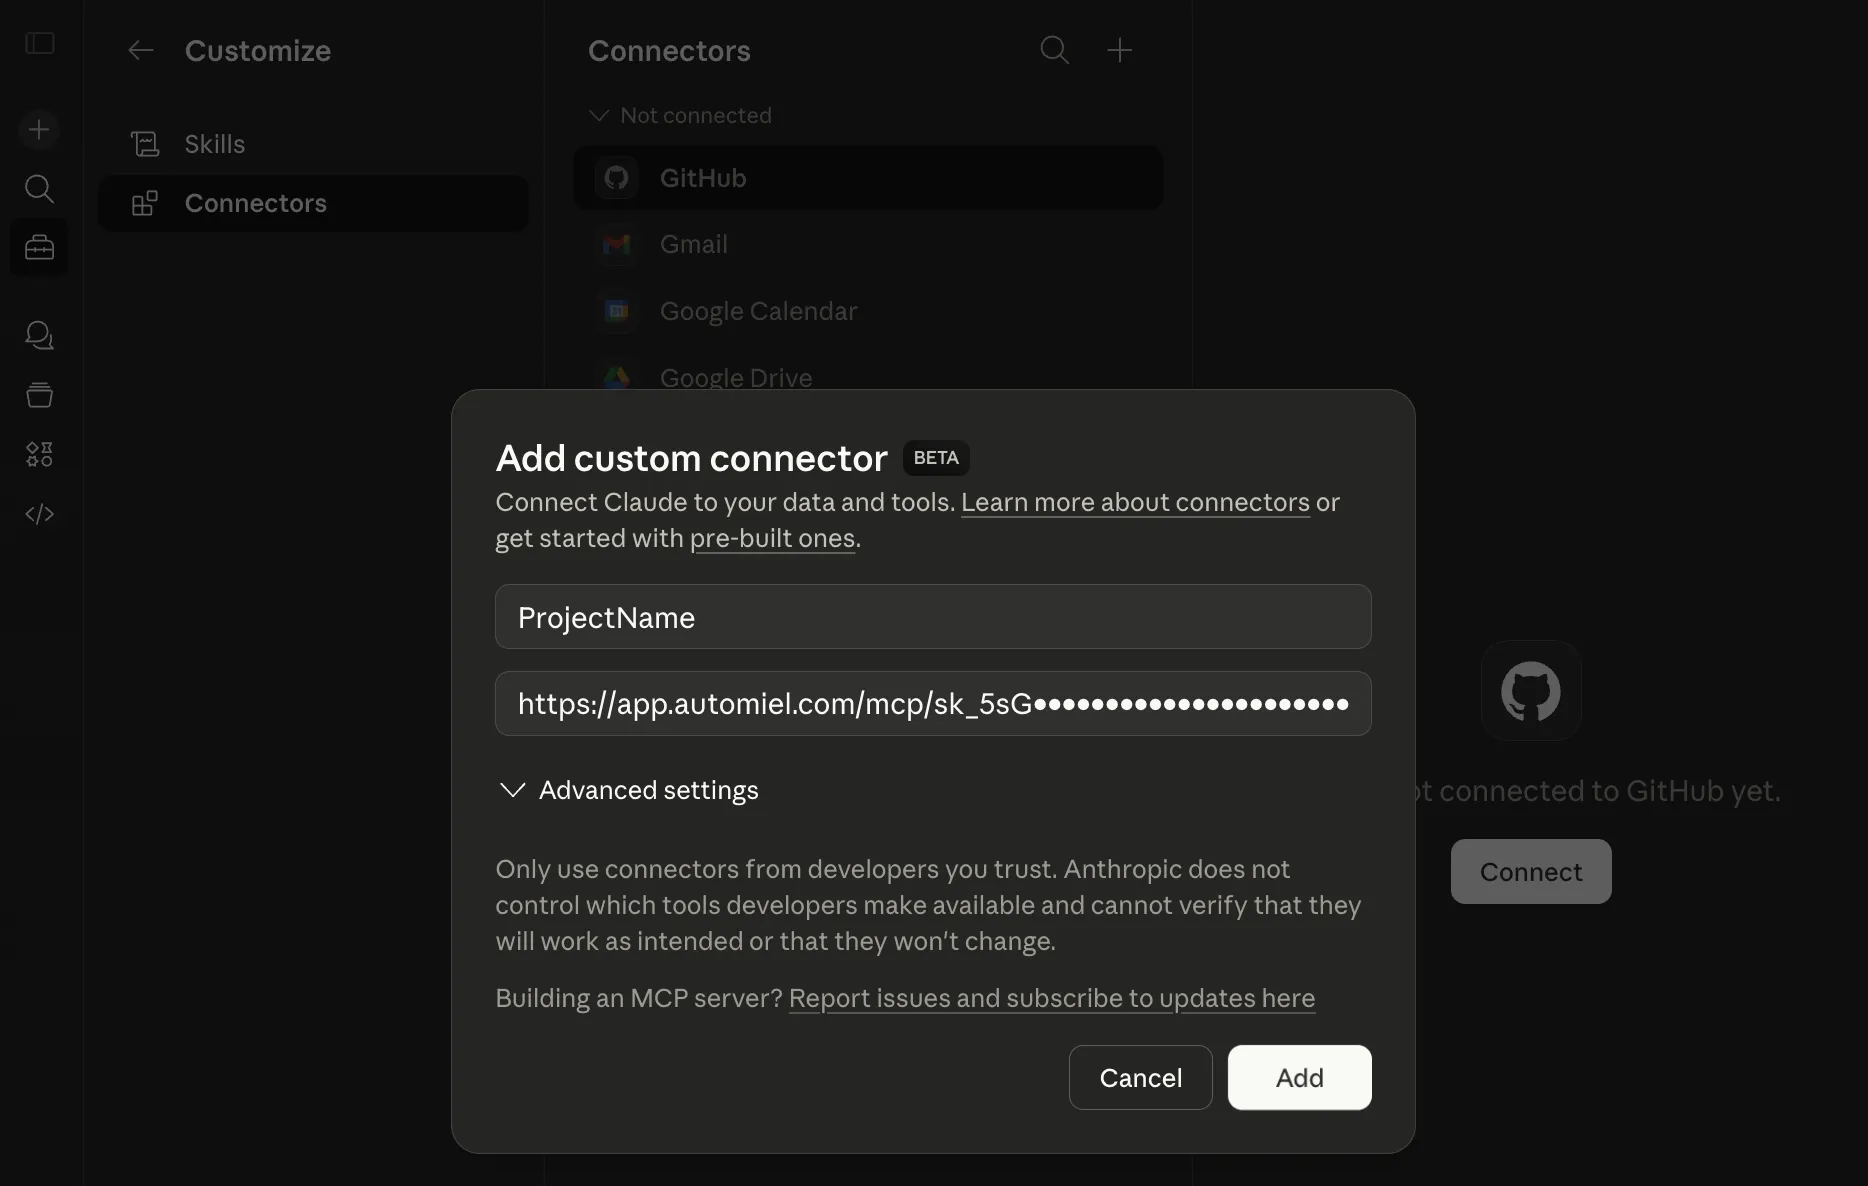Screen dimensions: 1868x1186
Task: Open chats via the speech bubble icon
Action: [x=39, y=335]
